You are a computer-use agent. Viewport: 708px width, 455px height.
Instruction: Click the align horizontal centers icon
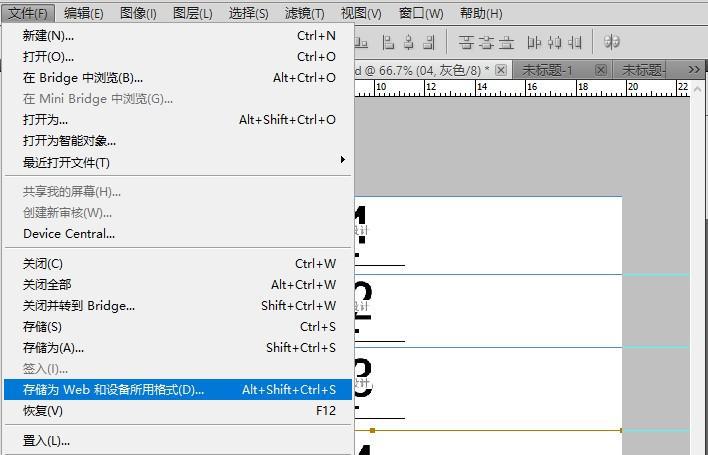pos(408,42)
